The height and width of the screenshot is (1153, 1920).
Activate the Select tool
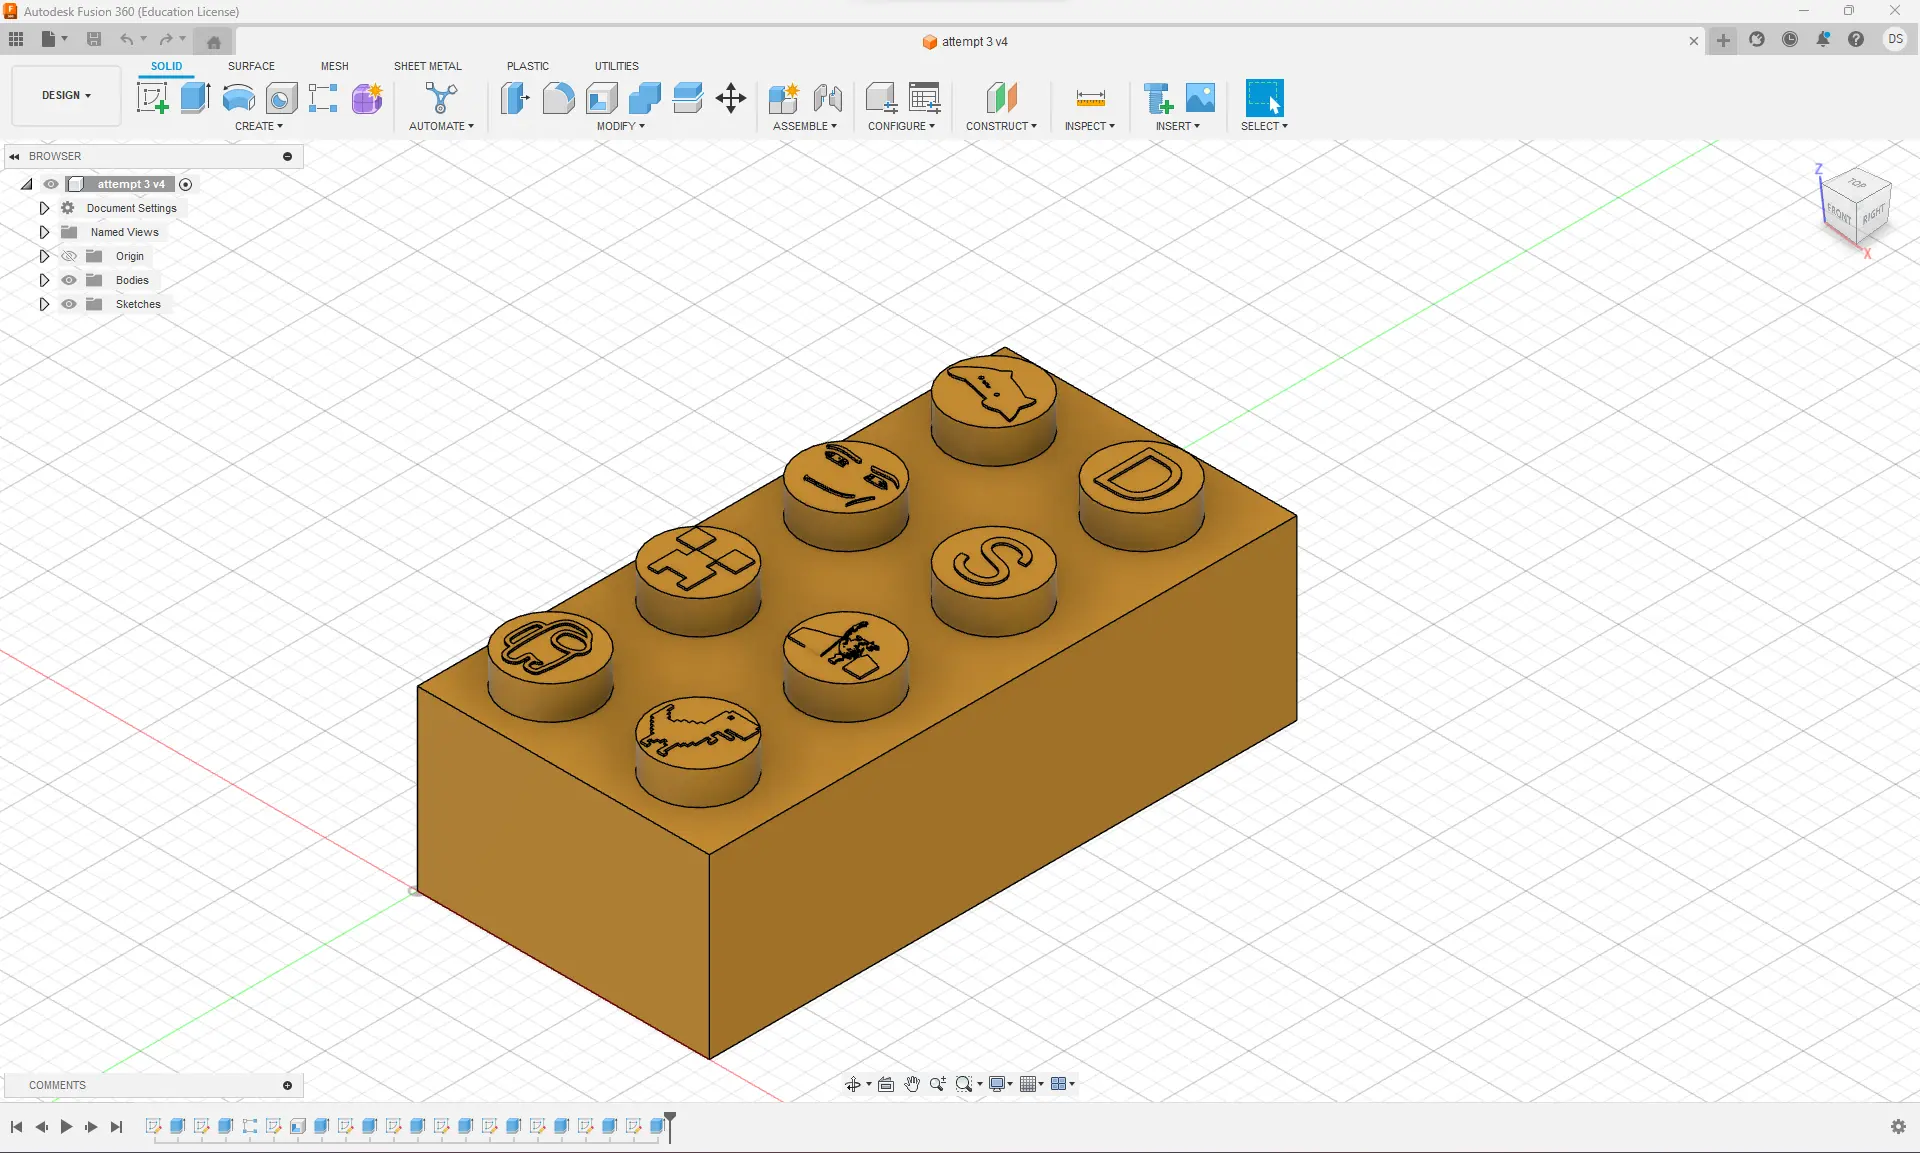[x=1264, y=98]
